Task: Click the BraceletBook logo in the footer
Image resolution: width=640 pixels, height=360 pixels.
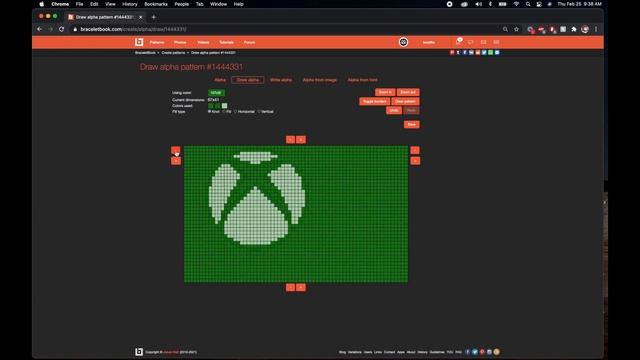Action: [x=139, y=352]
